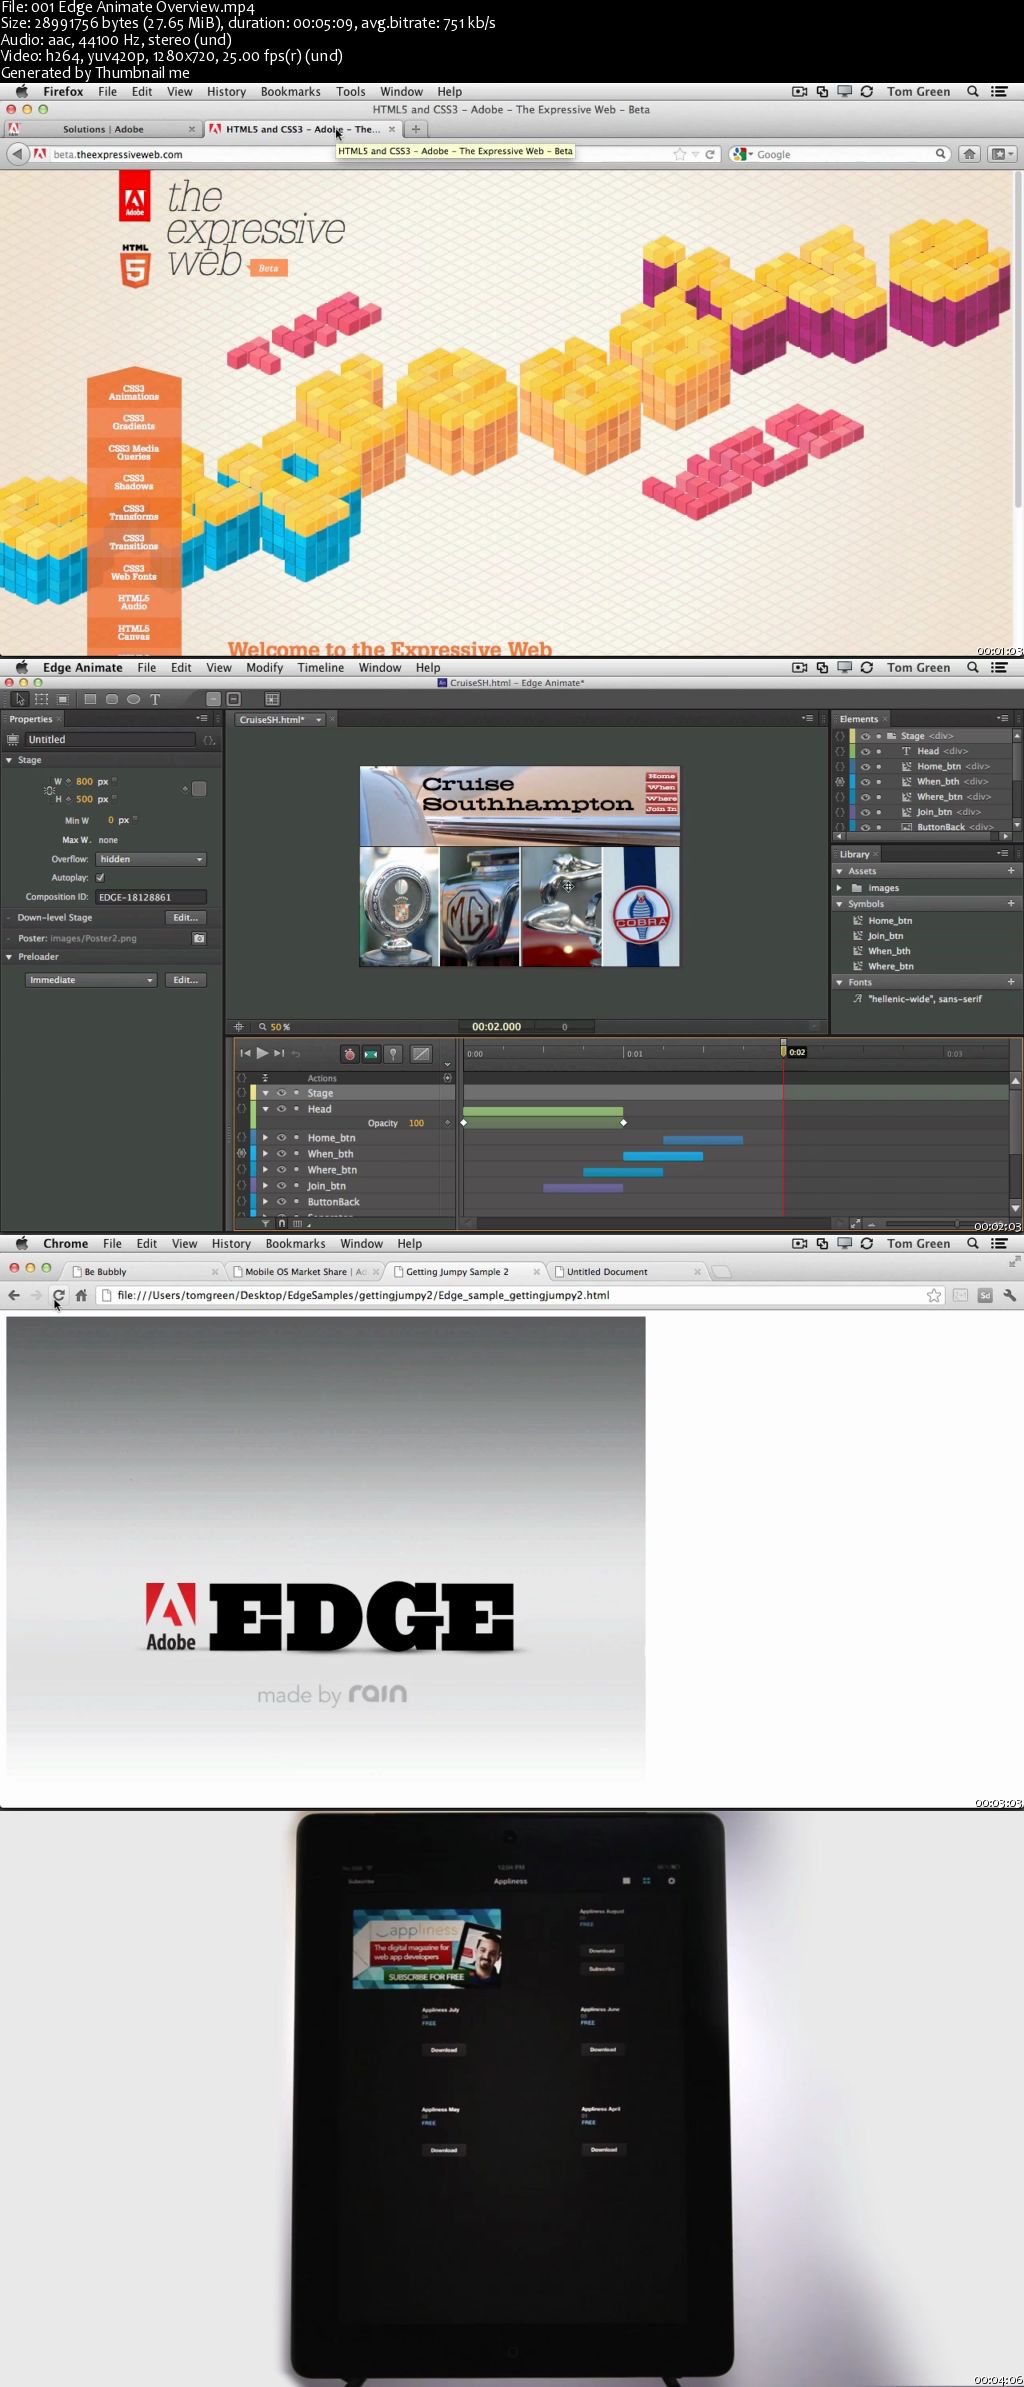Image resolution: width=1024 pixels, height=2387 pixels.
Task: Expand the Home_btn layer in timeline
Action: (x=266, y=1138)
